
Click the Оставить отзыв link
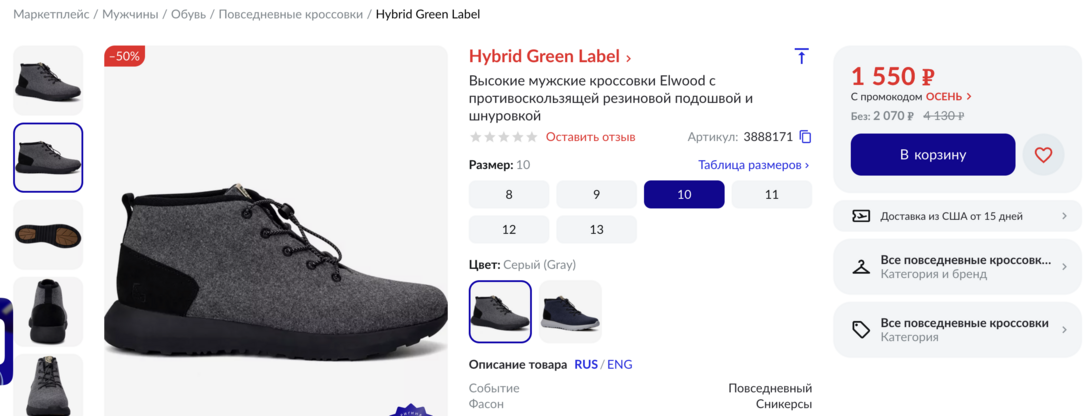coord(590,137)
